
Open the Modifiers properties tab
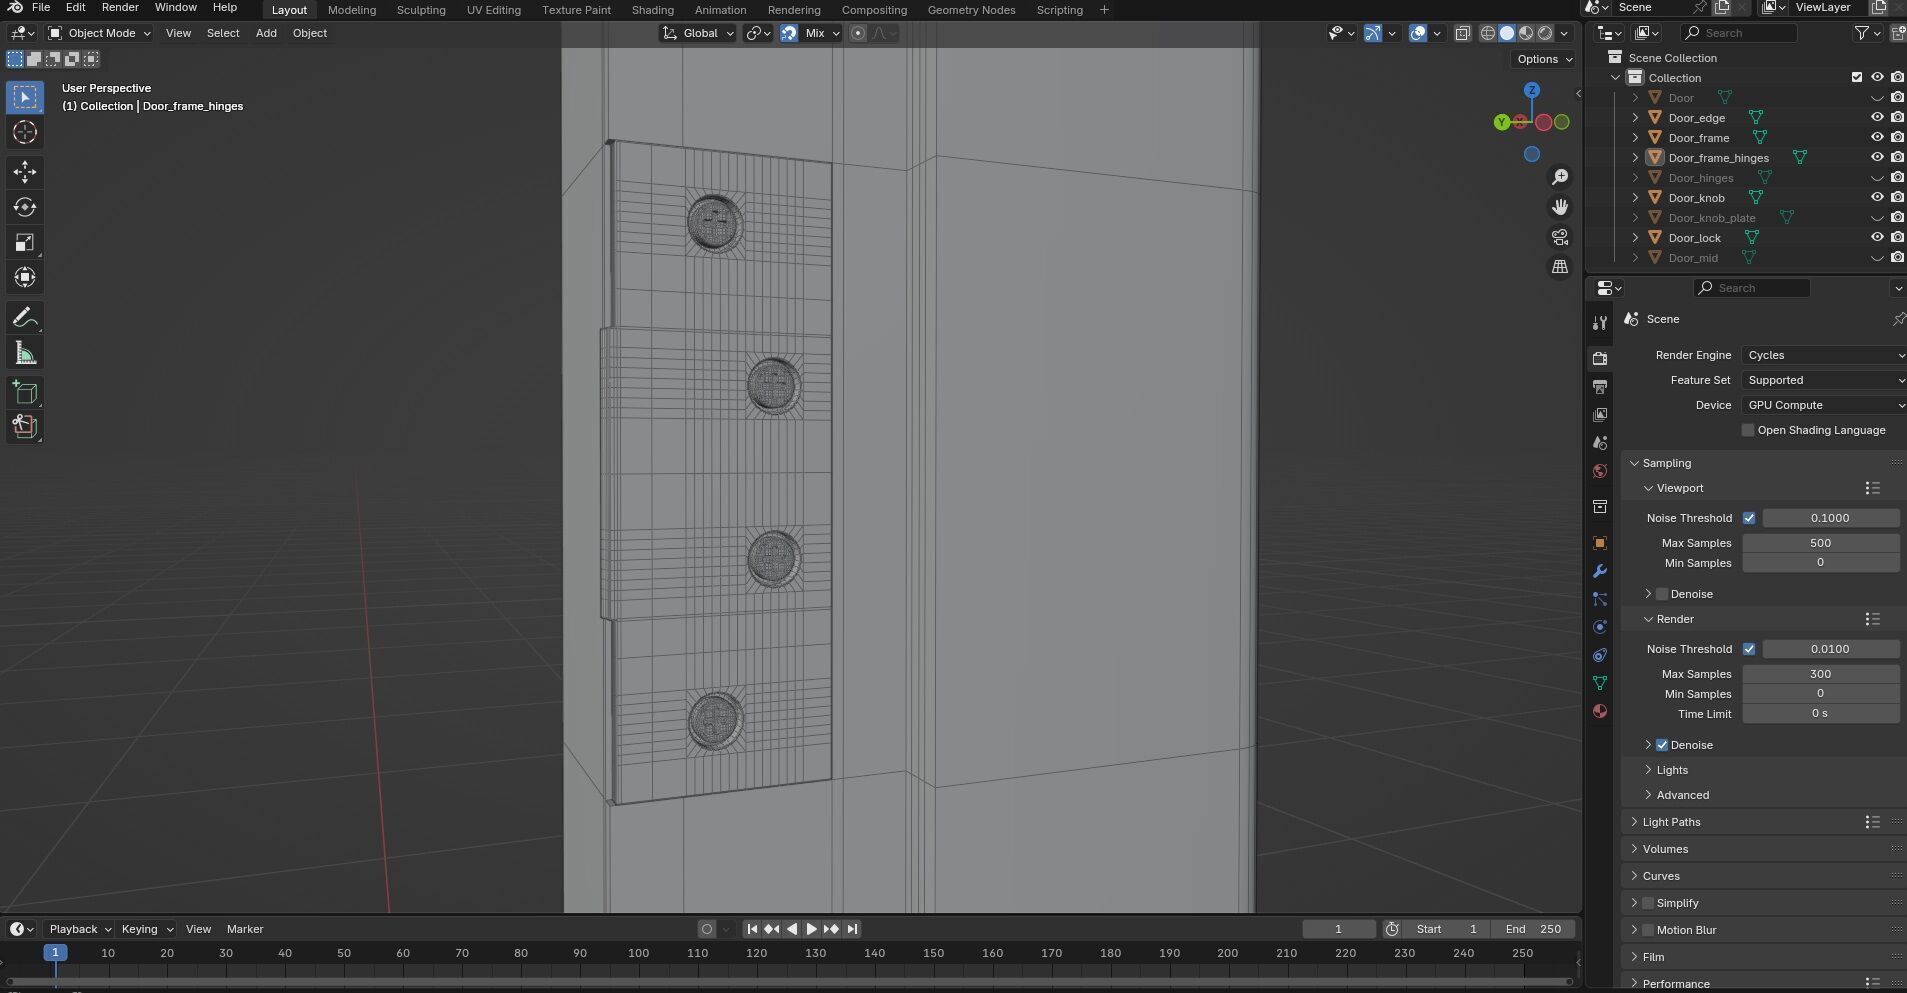pyautogui.click(x=1600, y=571)
